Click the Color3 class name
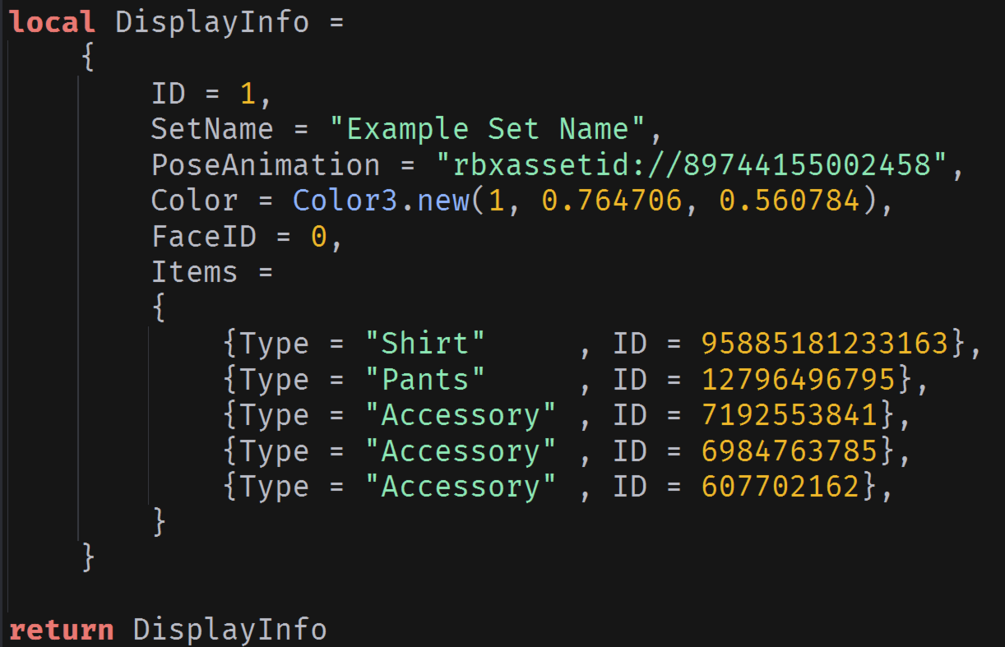Screen dimensions: 1005x647 point(344,201)
